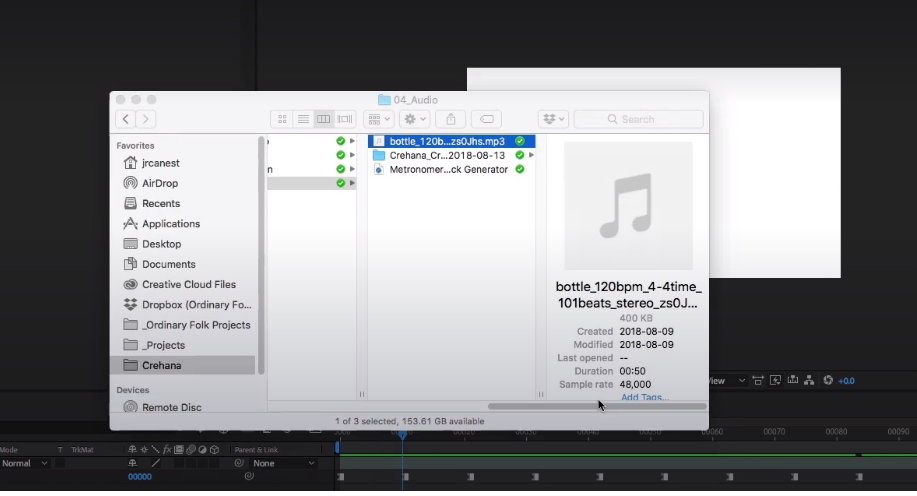Toggle the layer's quality switch
This screenshot has height=496, width=917.
coord(156,463)
